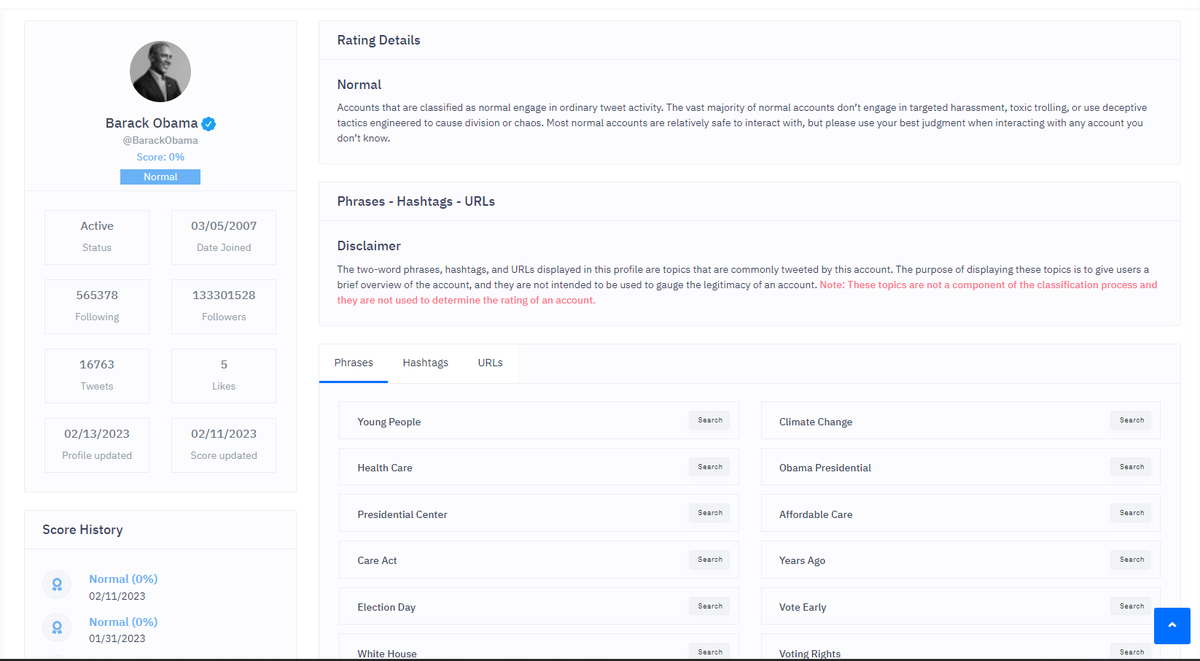Click the award icon beside 02/11/2023 score

[58, 585]
